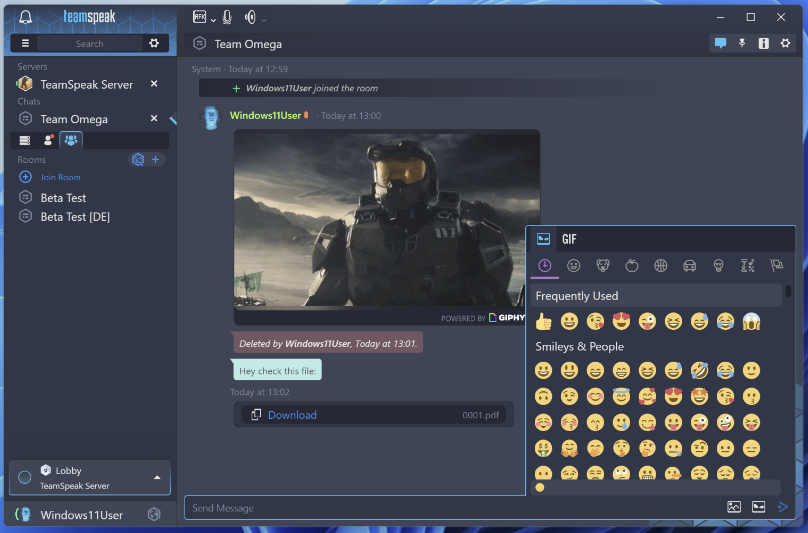Open the Halo GIF image
The width and height of the screenshot is (808, 533).
[x=386, y=219]
